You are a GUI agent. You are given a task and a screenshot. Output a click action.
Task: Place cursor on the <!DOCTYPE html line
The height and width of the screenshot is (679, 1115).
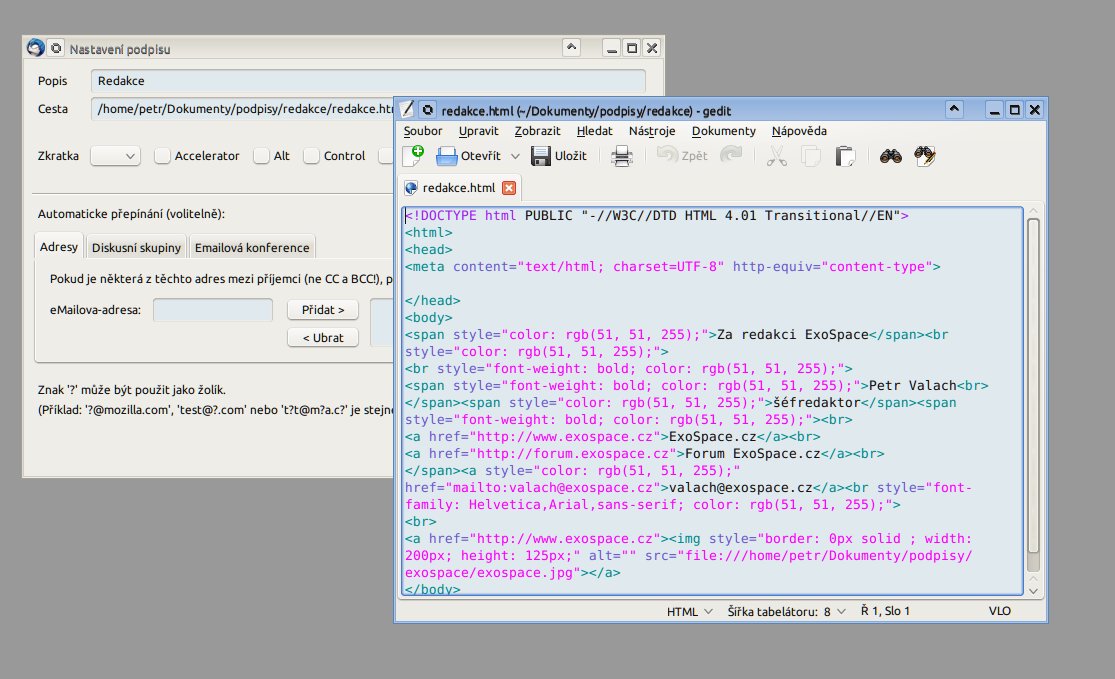[656, 215]
